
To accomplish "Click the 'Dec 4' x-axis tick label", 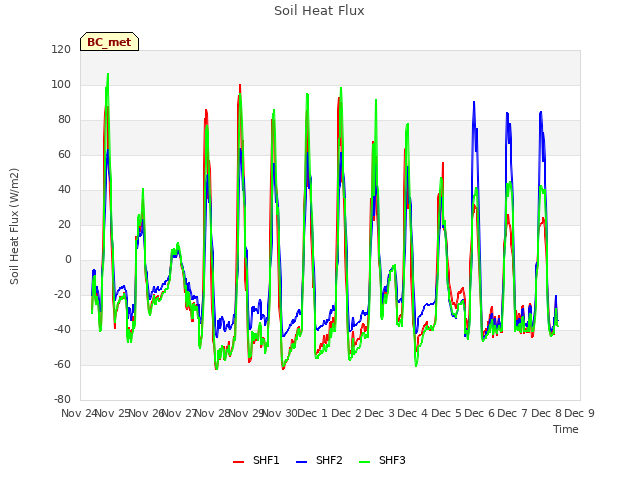I will point(413,413).
